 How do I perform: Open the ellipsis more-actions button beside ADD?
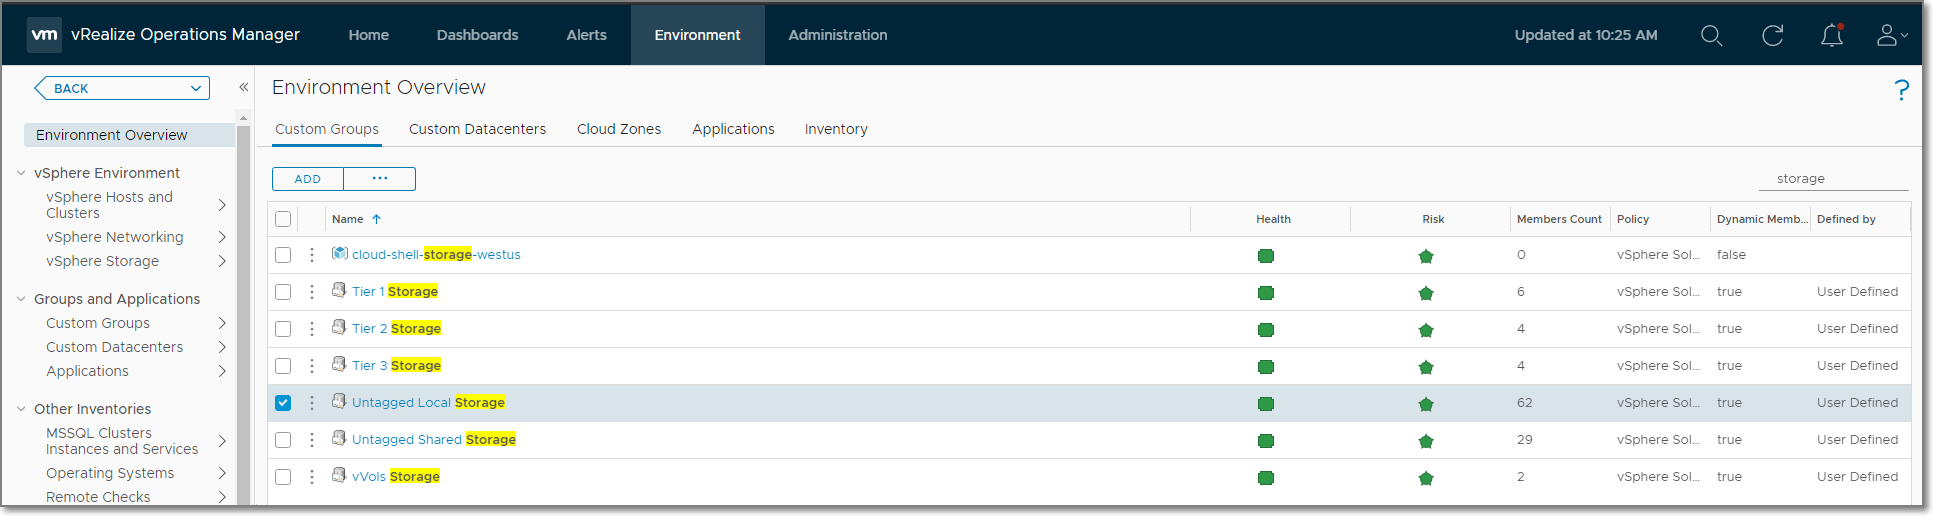tap(380, 179)
